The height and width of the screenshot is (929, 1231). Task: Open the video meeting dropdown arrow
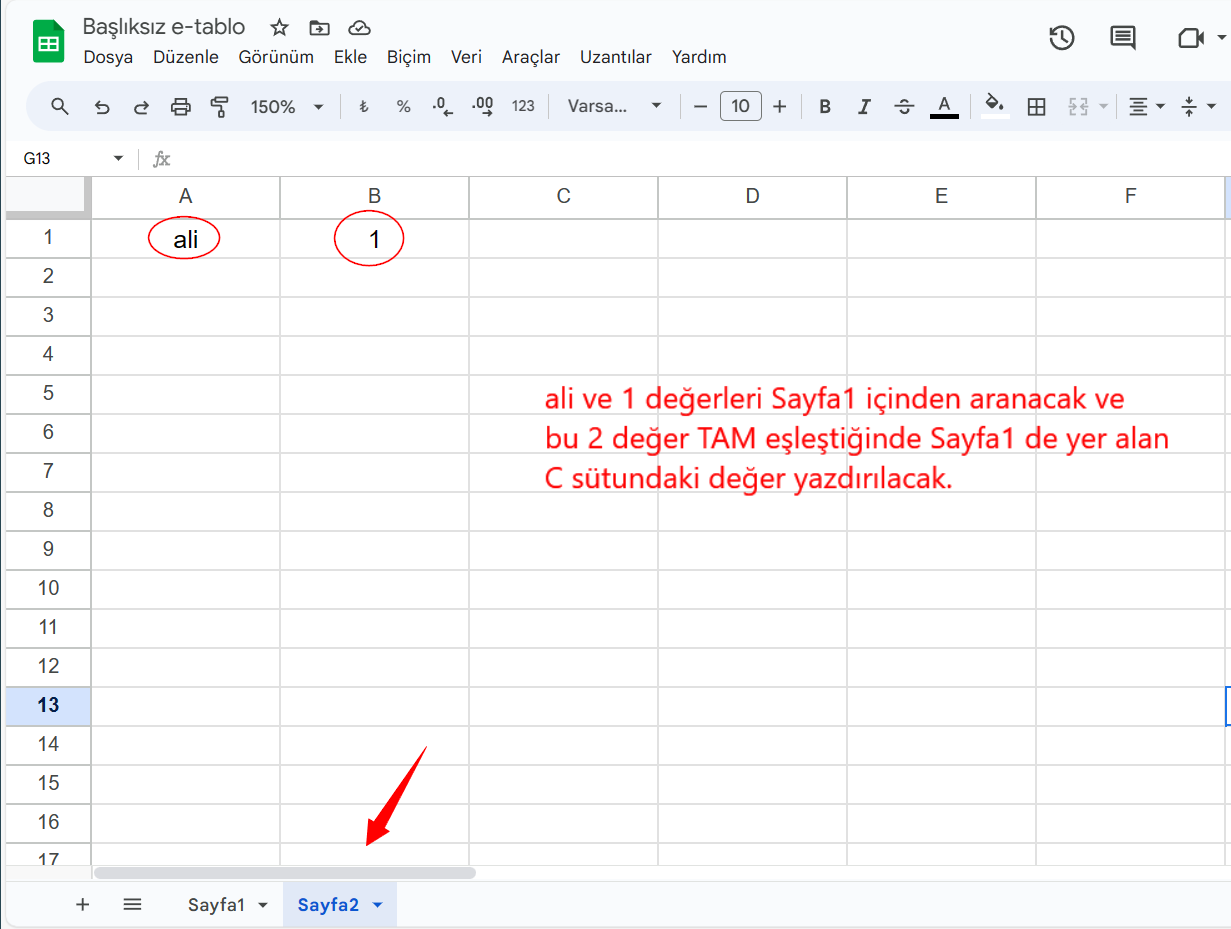[x=1221, y=38]
